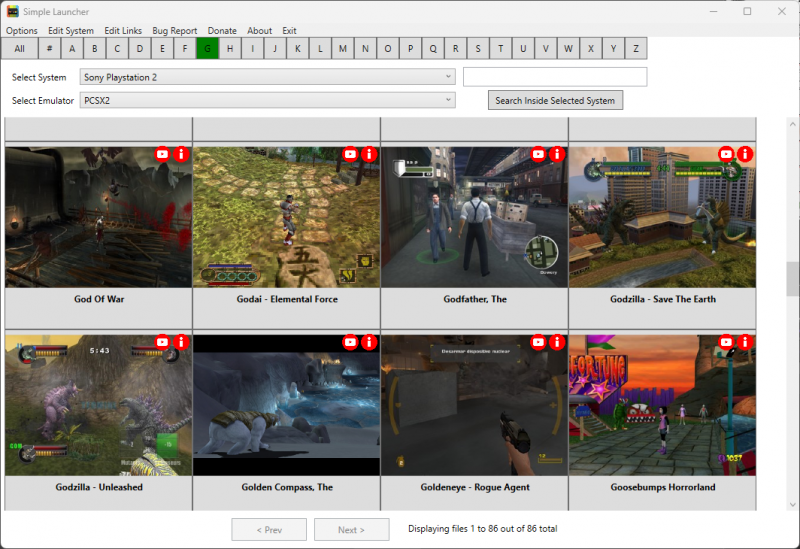Filter games by letter A
This screenshot has width=800, height=549.
point(72,48)
